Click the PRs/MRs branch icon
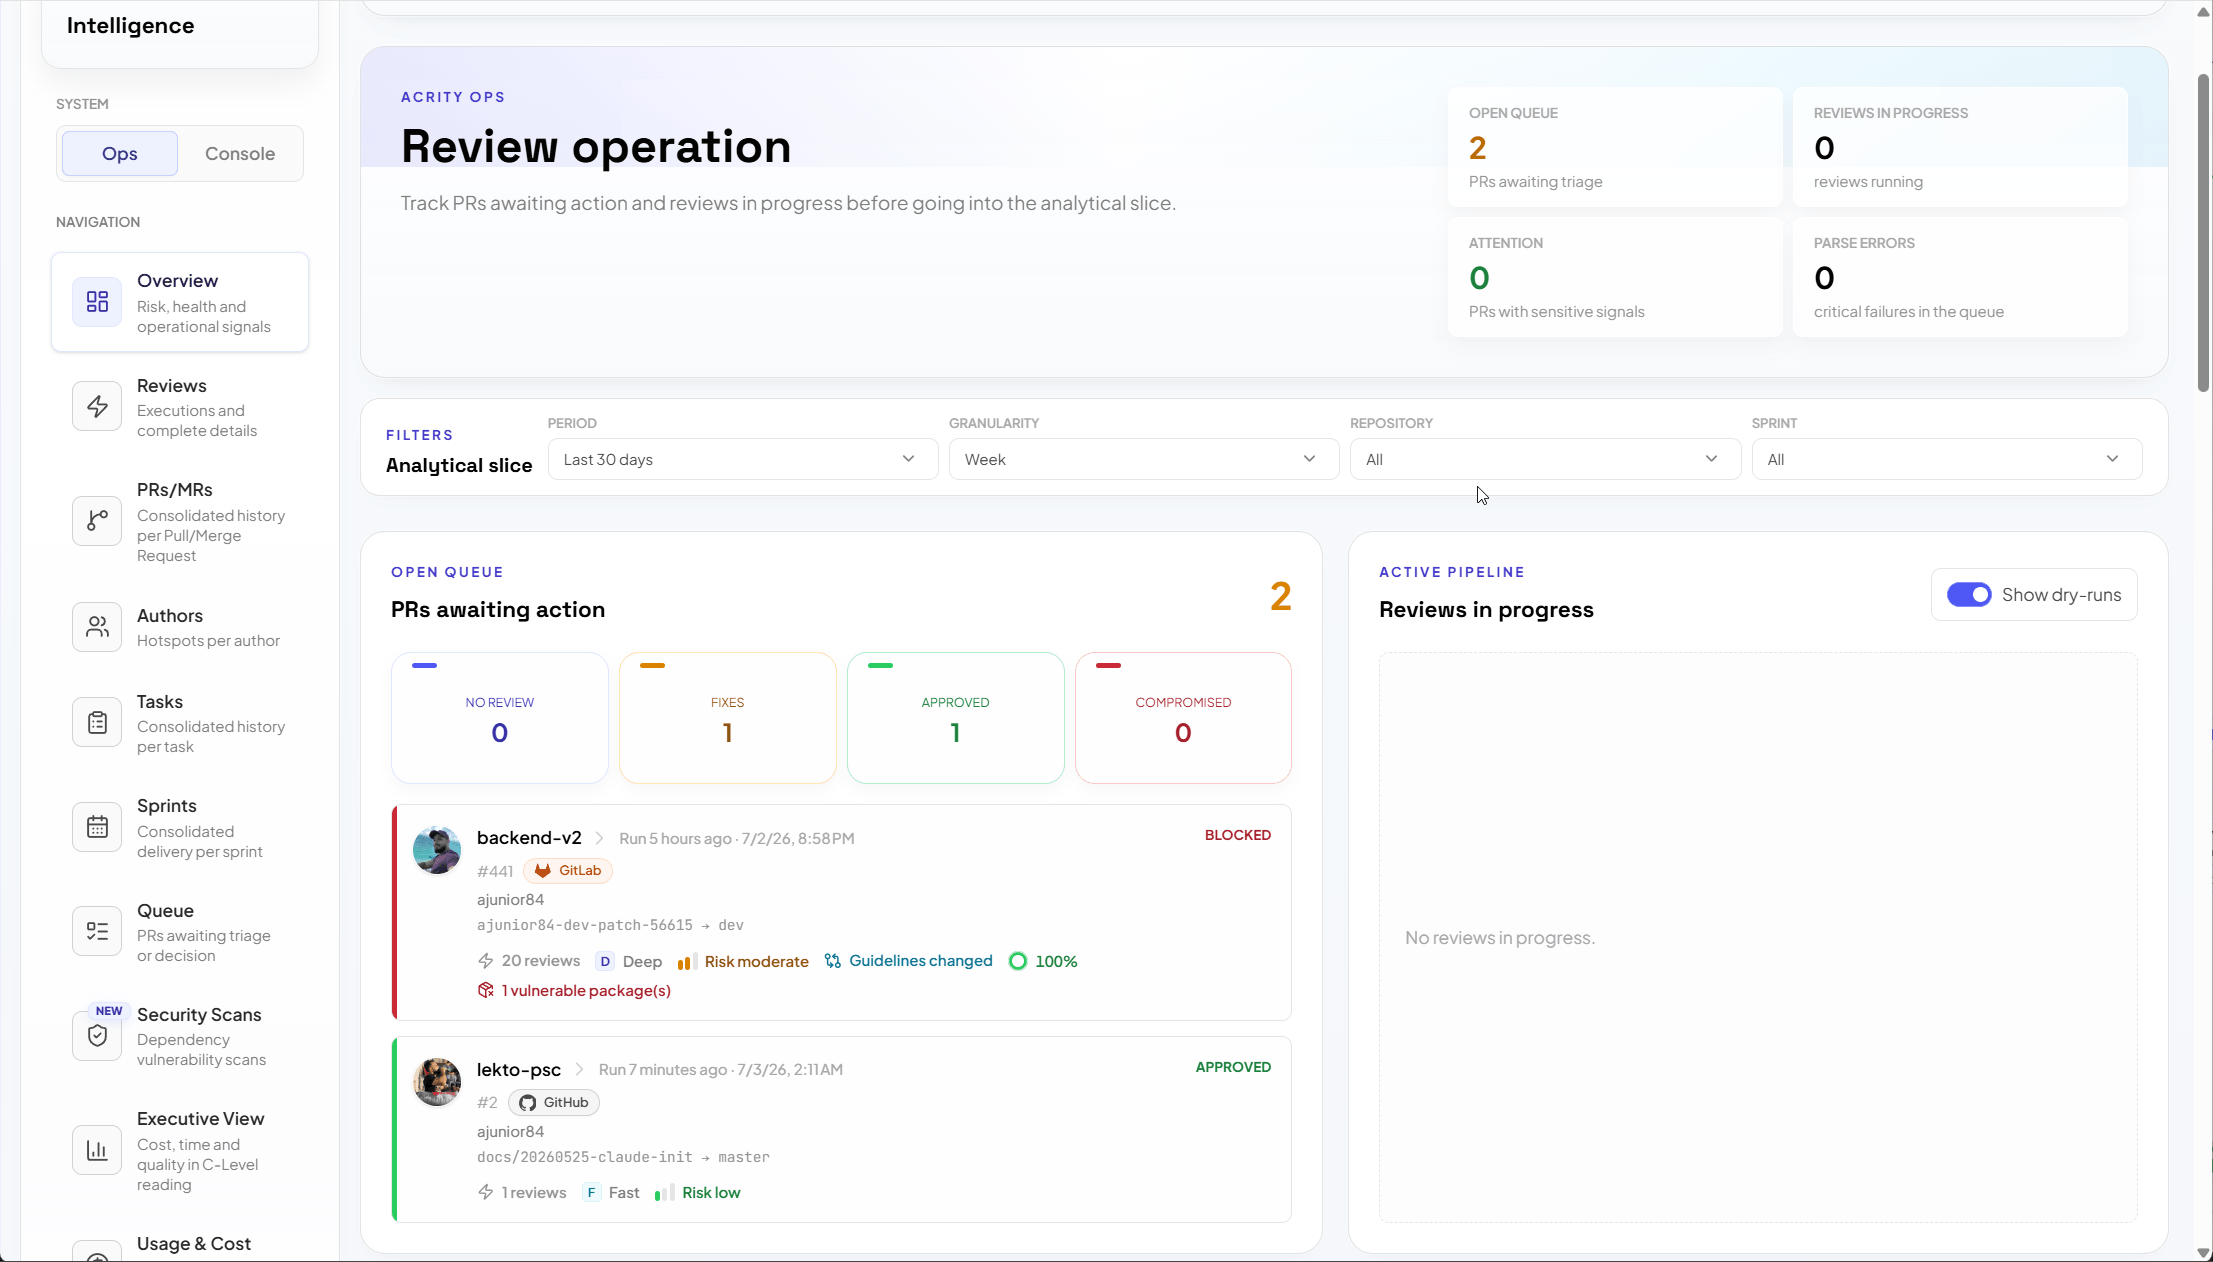Screen dimensions: 2213x1262 click(x=97, y=521)
